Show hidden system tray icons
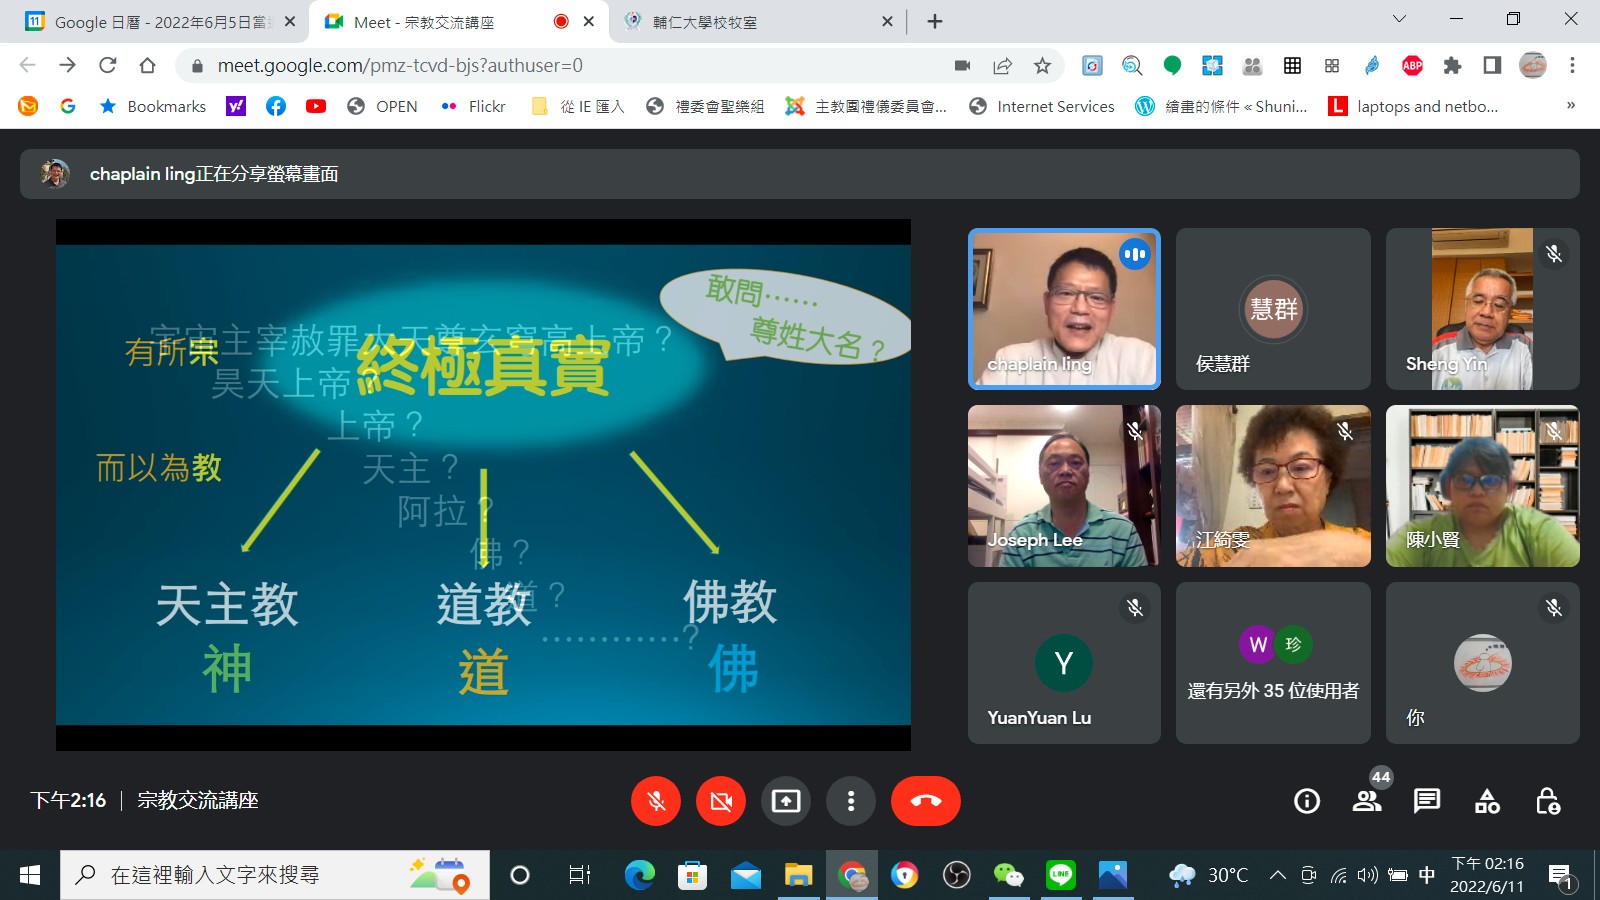This screenshot has width=1600, height=900. click(x=1277, y=876)
